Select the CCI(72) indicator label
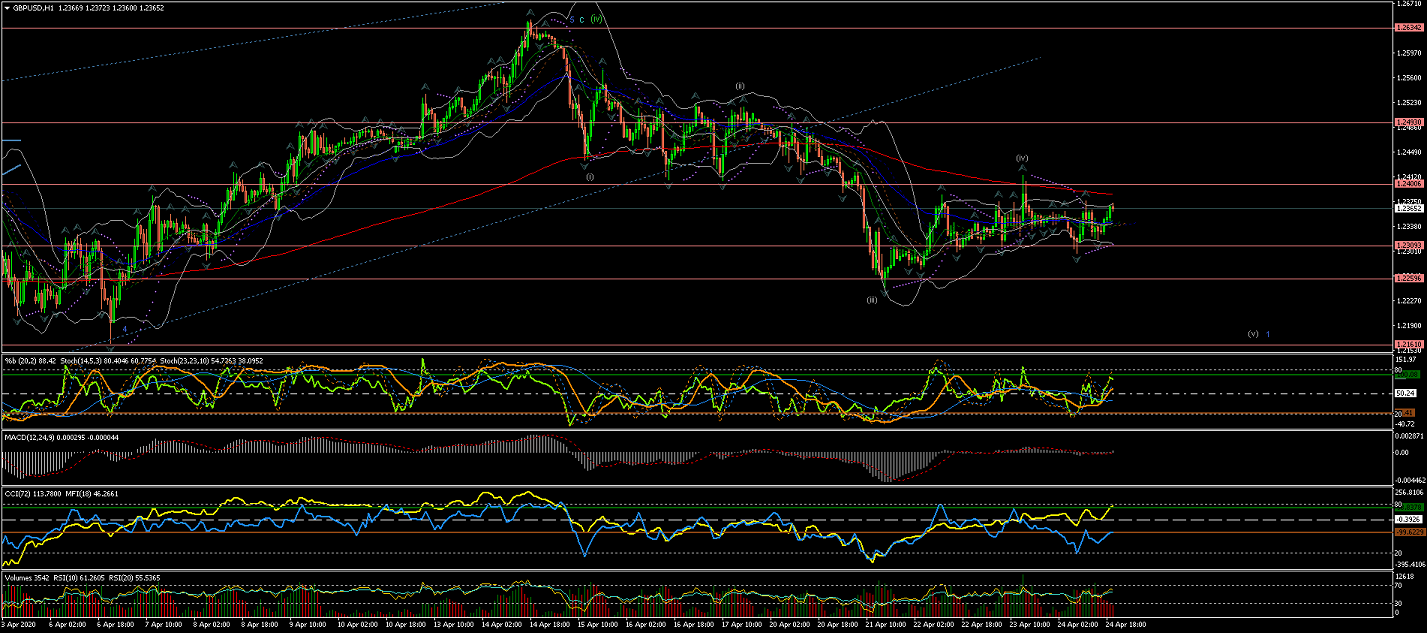The height and width of the screenshot is (633, 1427). coord(17,492)
